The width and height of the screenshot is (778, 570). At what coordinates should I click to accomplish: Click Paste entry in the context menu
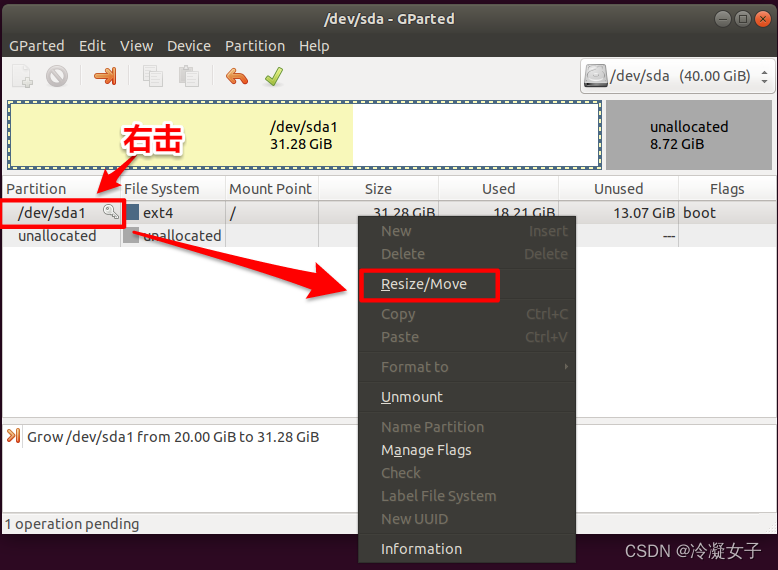(x=467, y=337)
